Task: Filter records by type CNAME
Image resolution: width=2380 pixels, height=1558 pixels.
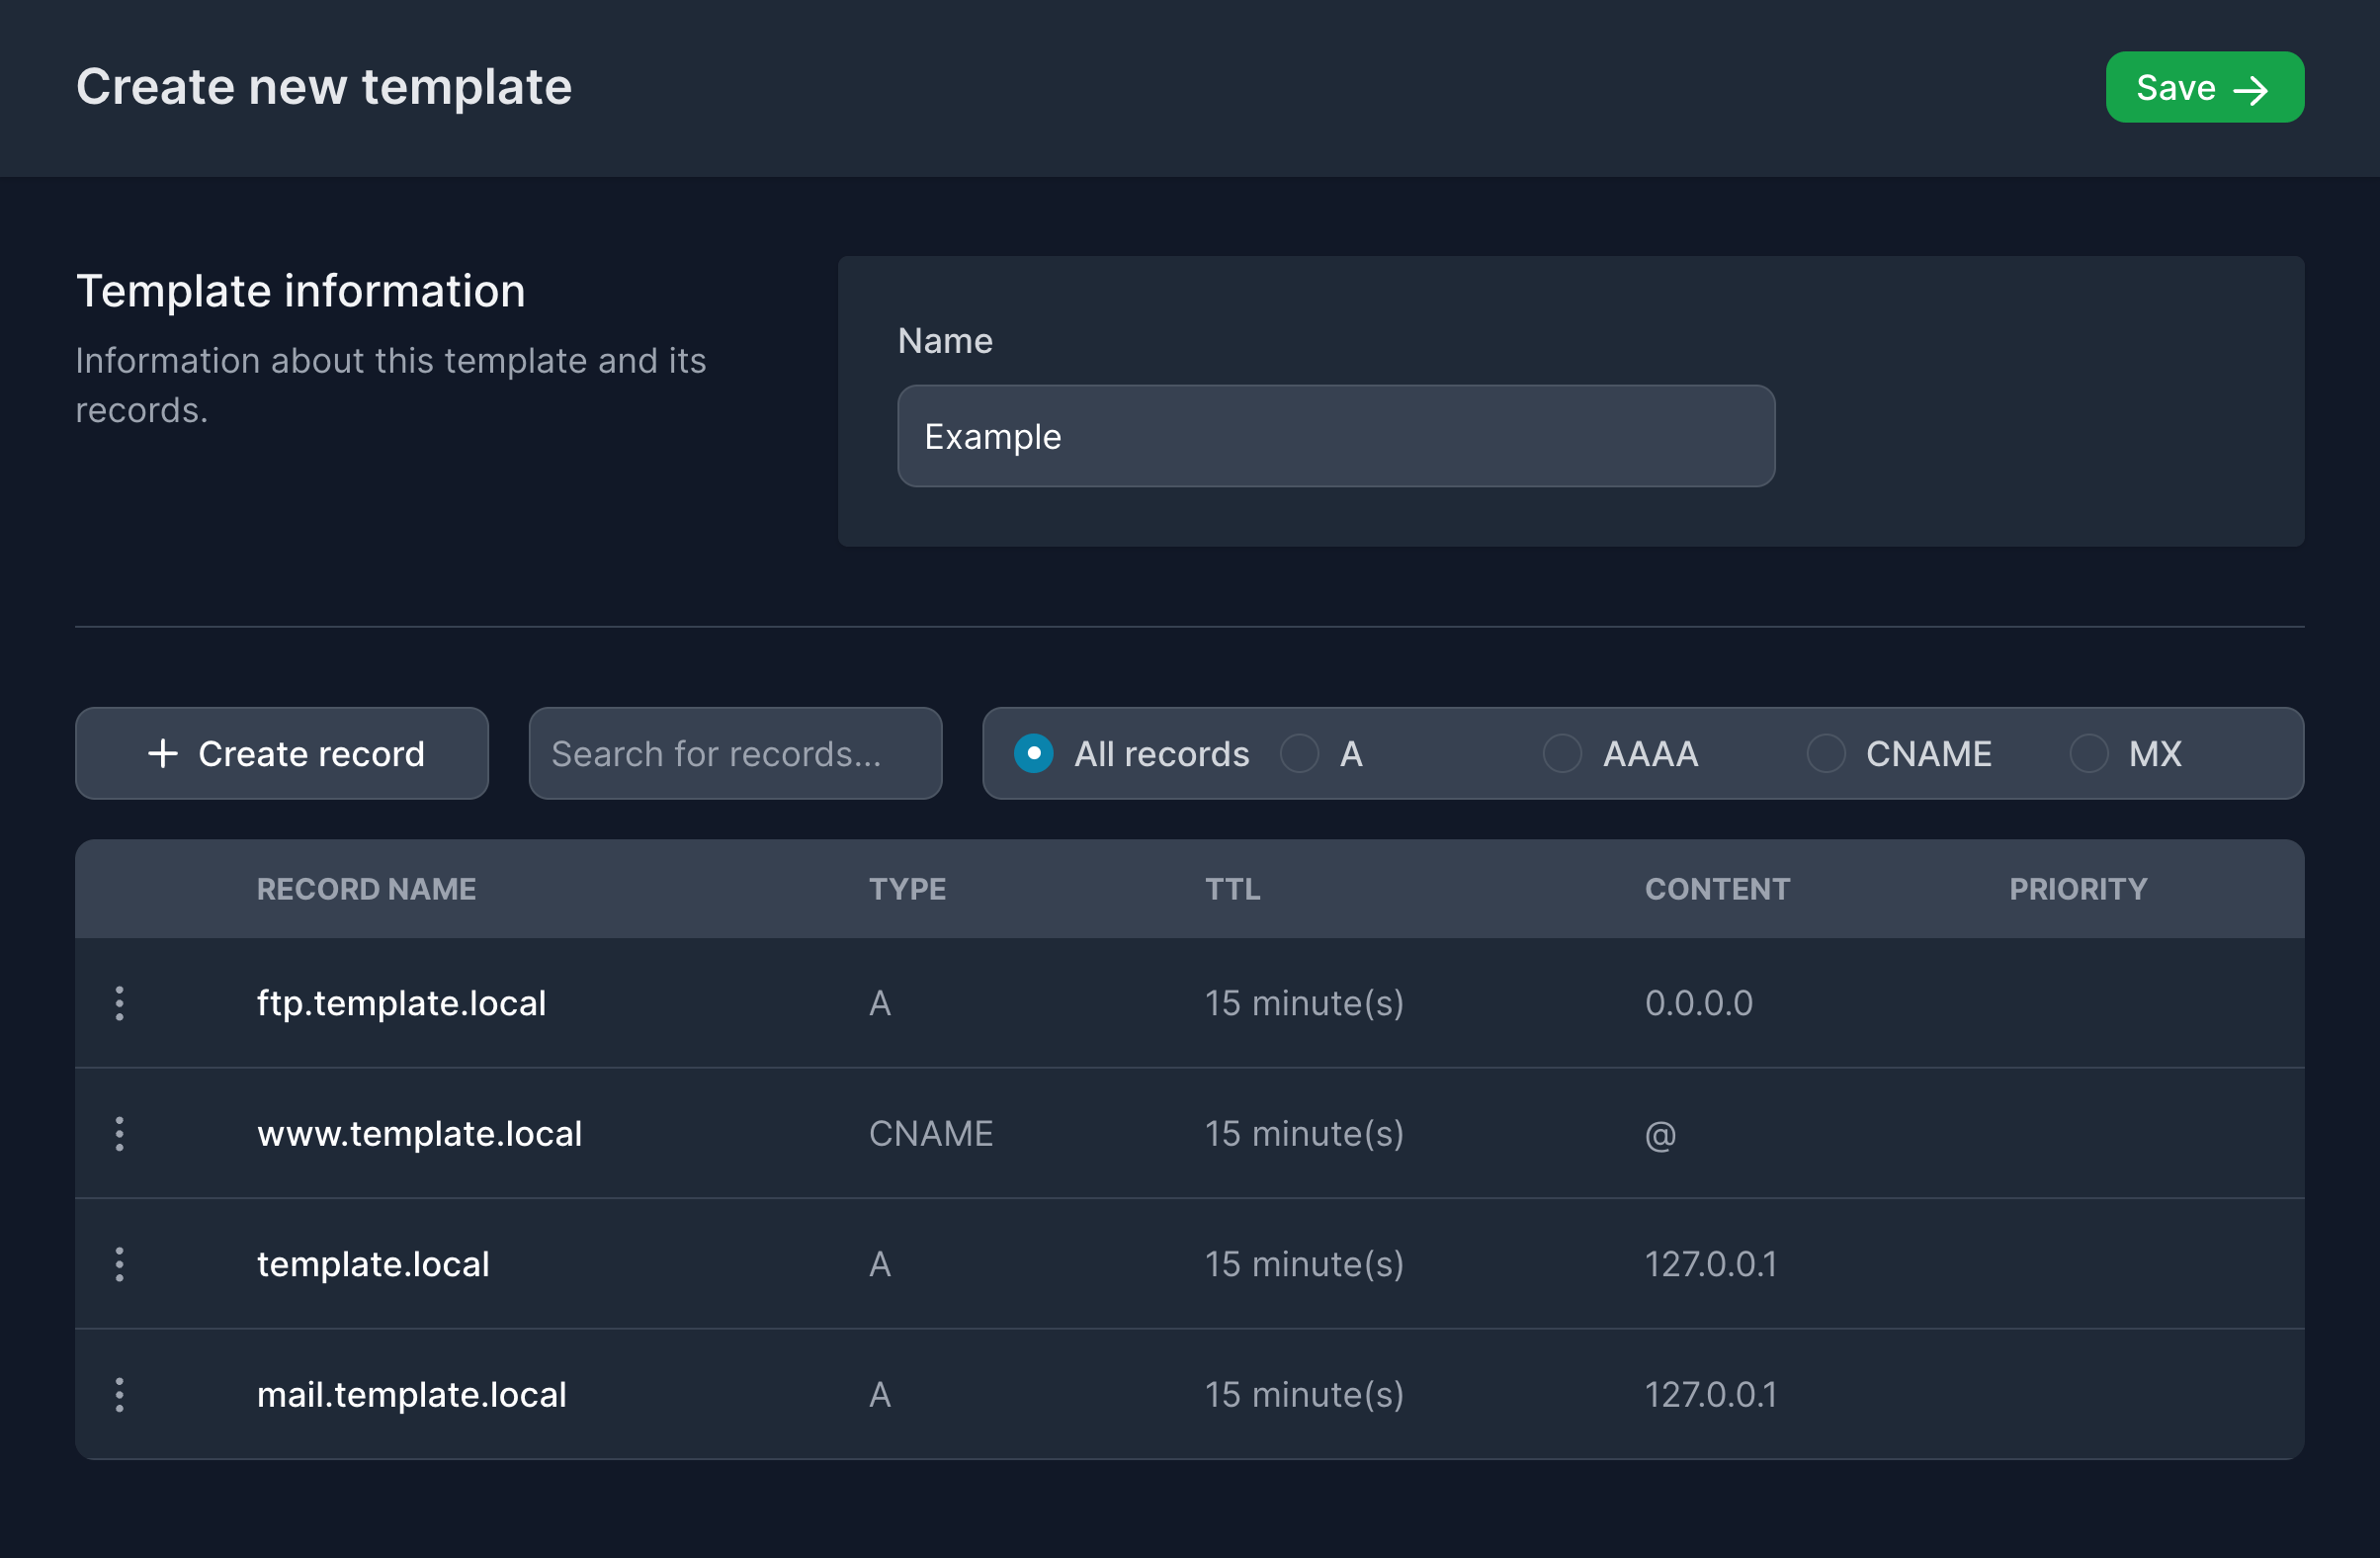Action: point(1826,753)
